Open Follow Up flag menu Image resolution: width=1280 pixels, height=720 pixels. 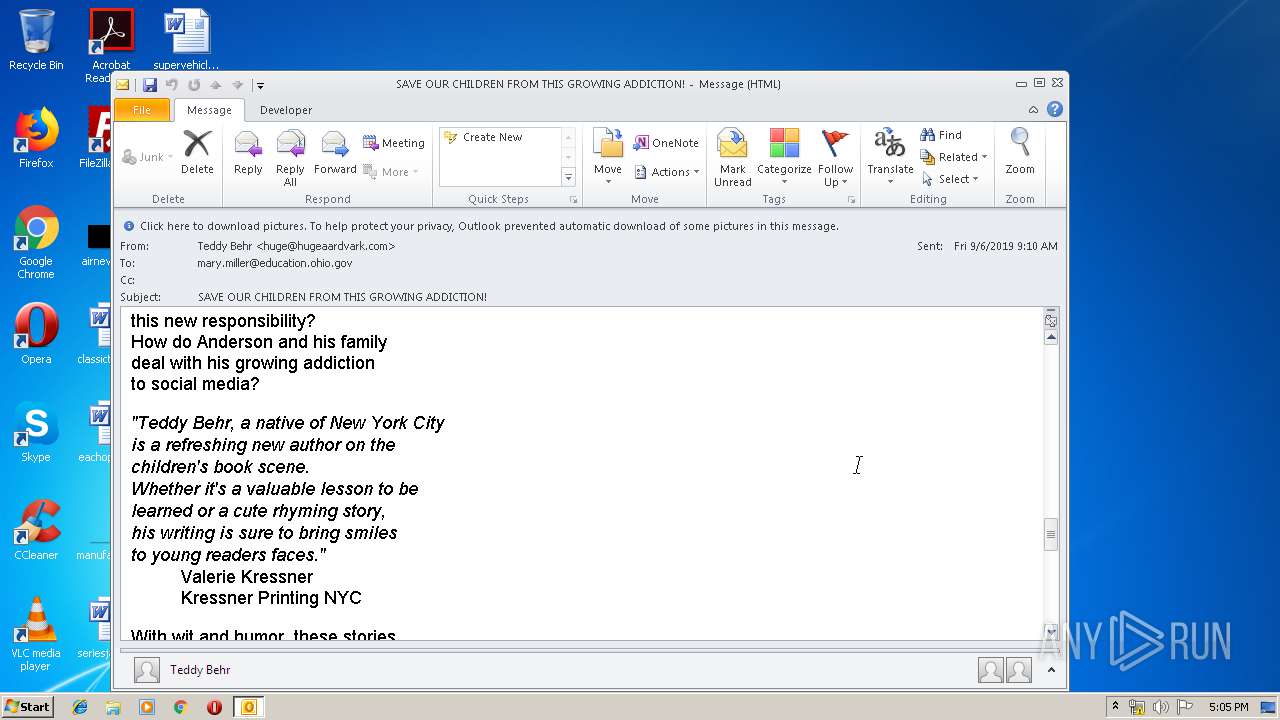coord(835,158)
